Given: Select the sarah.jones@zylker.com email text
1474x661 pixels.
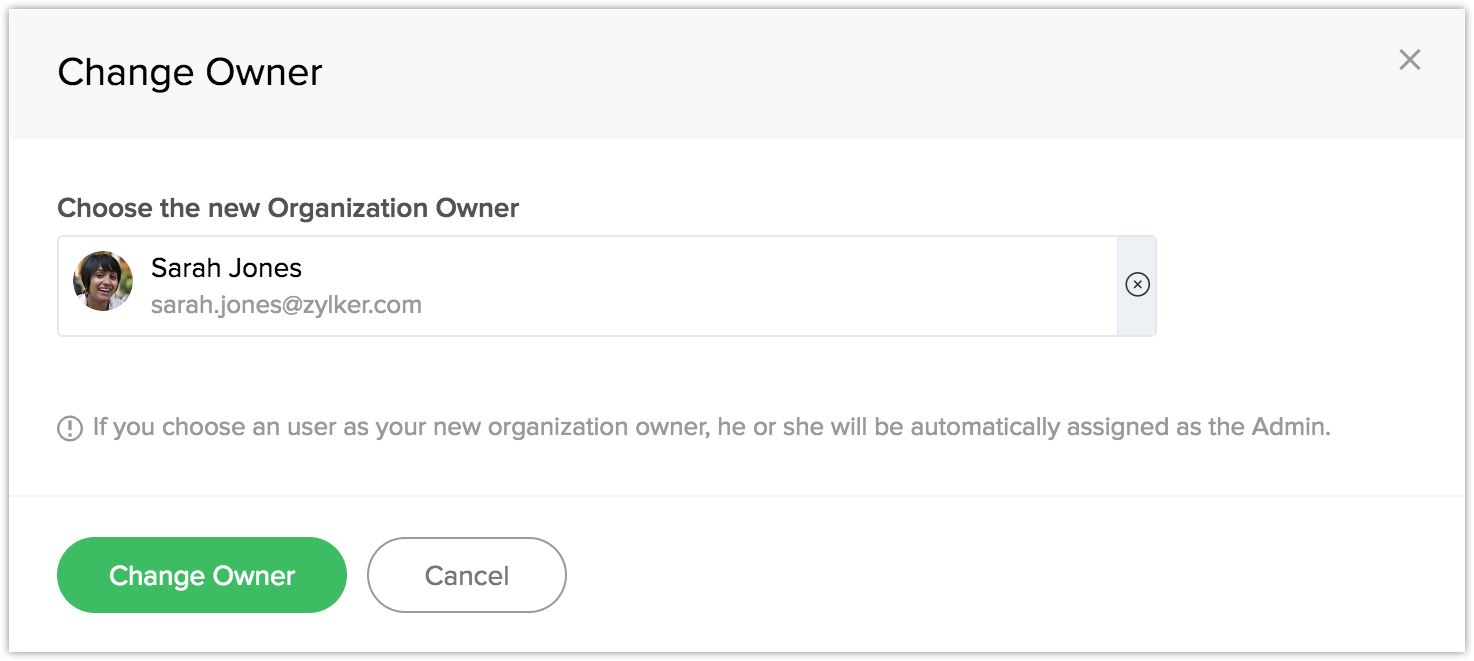Looking at the screenshot, I should point(286,305).
